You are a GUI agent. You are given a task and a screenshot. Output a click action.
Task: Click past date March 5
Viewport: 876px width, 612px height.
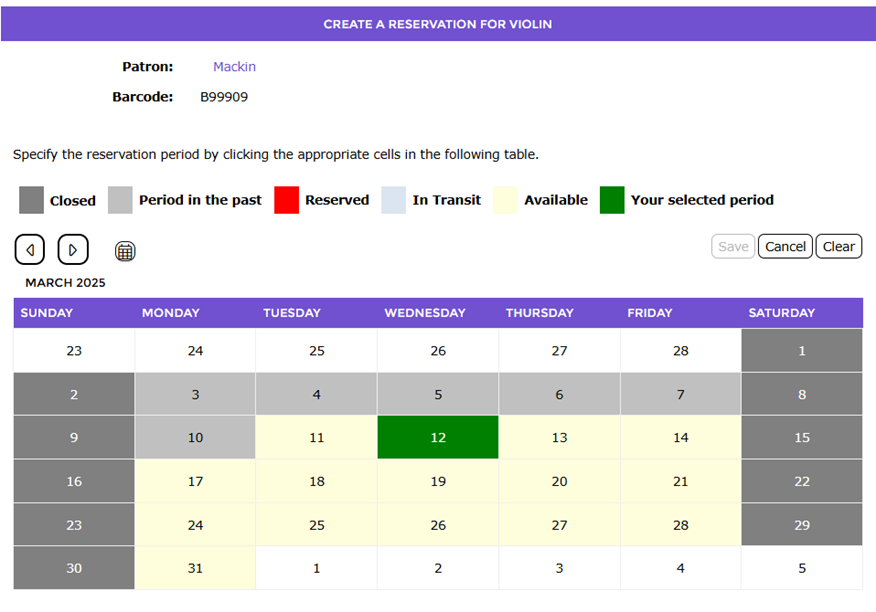coord(438,394)
